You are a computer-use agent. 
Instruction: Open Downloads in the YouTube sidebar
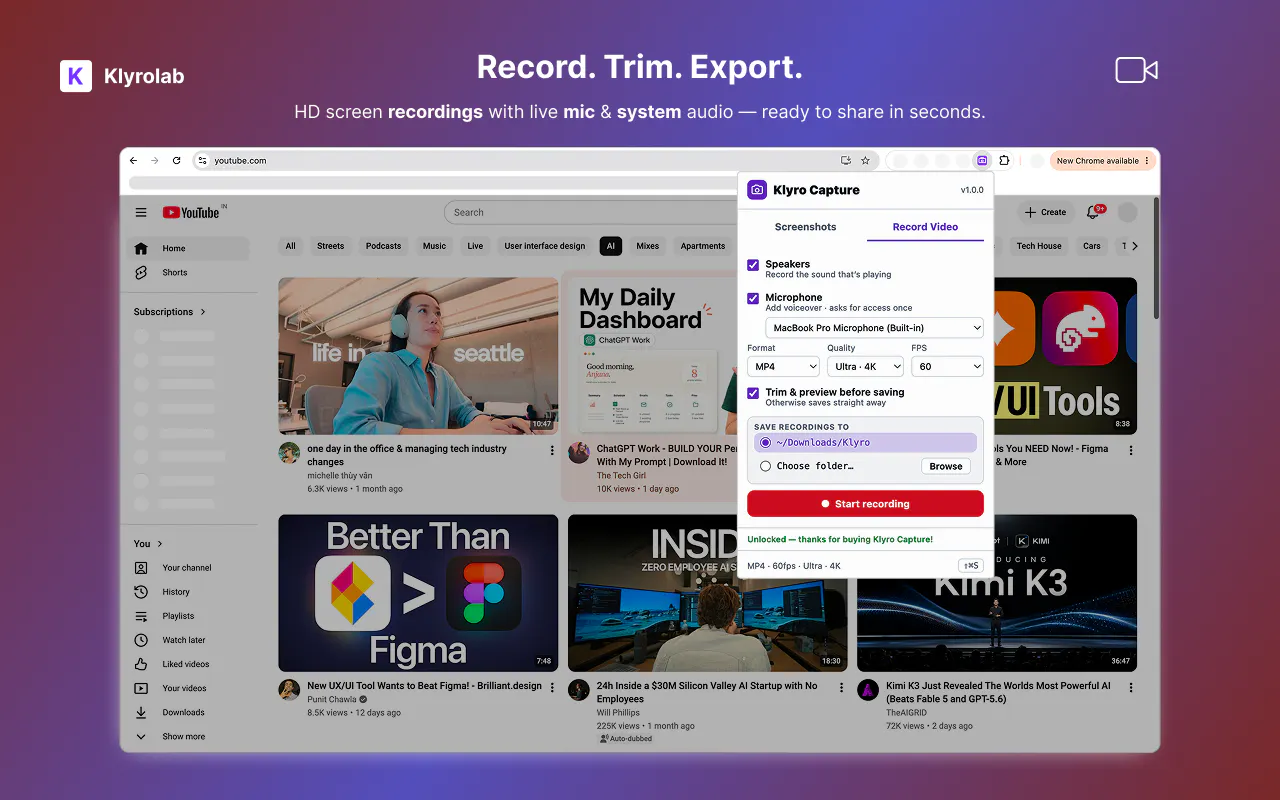pos(185,712)
